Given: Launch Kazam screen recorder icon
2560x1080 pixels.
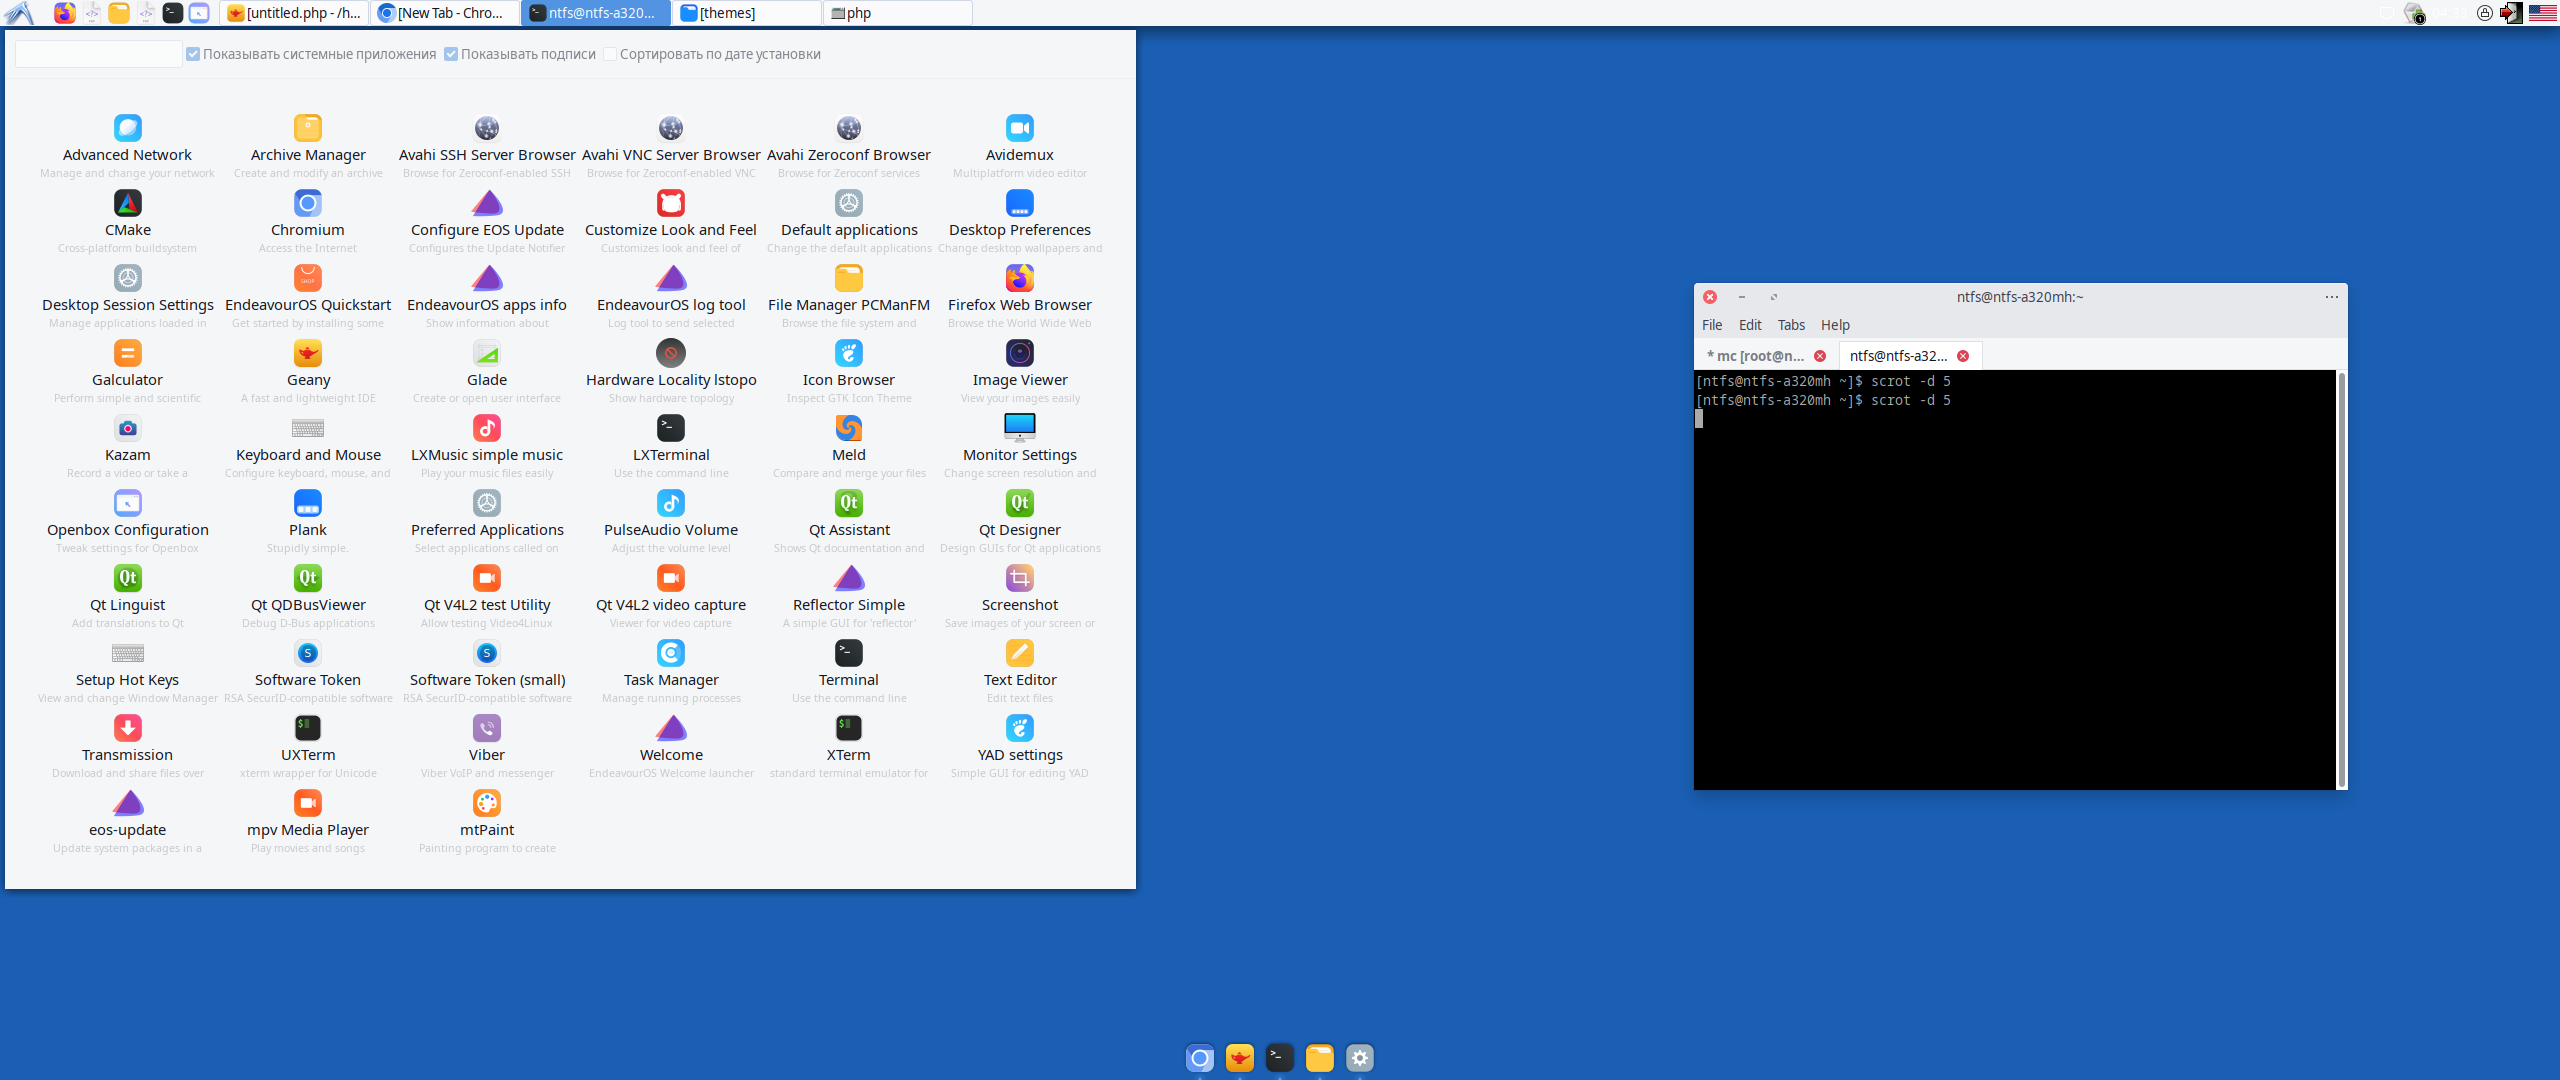Looking at the screenshot, I should pos(127,428).
